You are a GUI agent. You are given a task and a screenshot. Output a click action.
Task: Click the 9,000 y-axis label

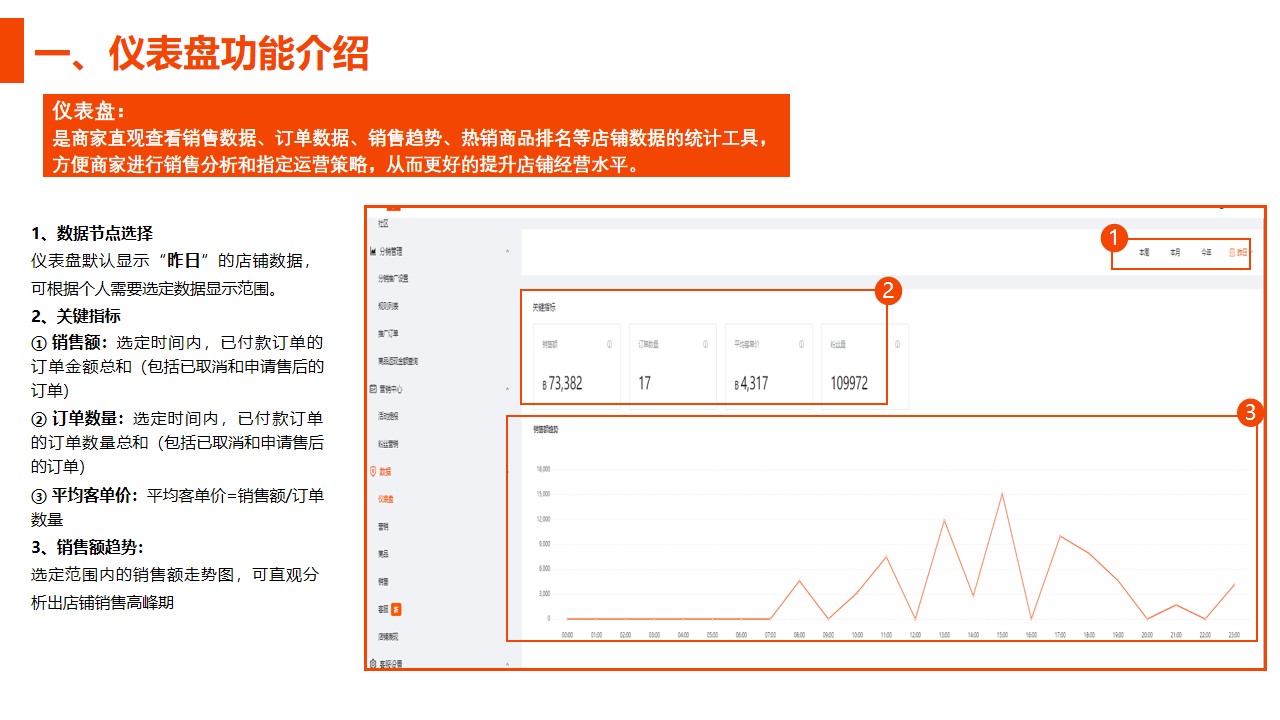545,543
